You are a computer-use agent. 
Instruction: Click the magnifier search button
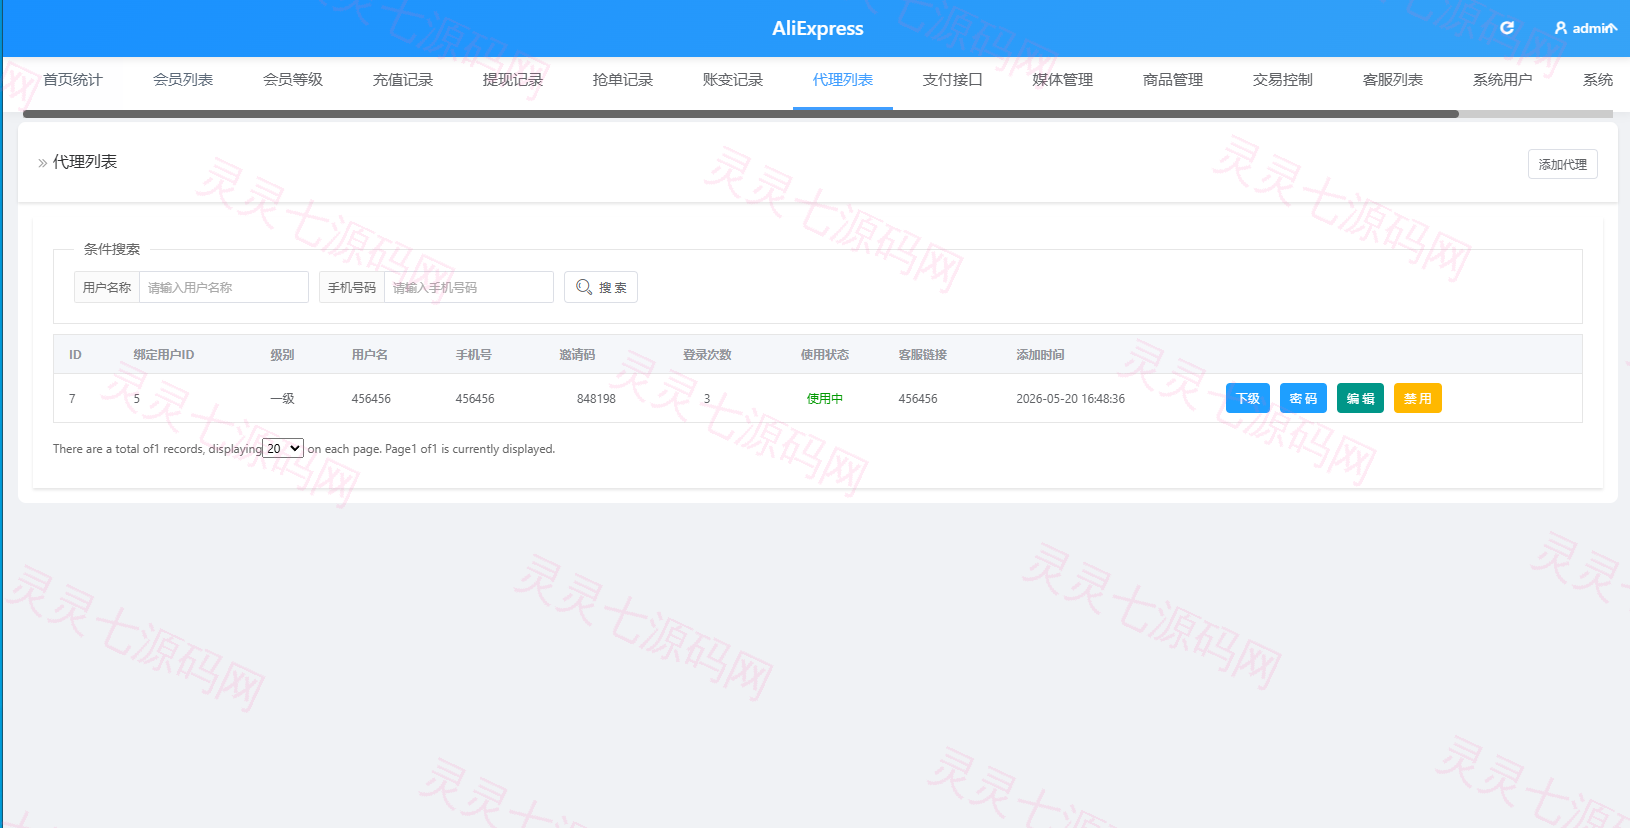click(601, 287)
